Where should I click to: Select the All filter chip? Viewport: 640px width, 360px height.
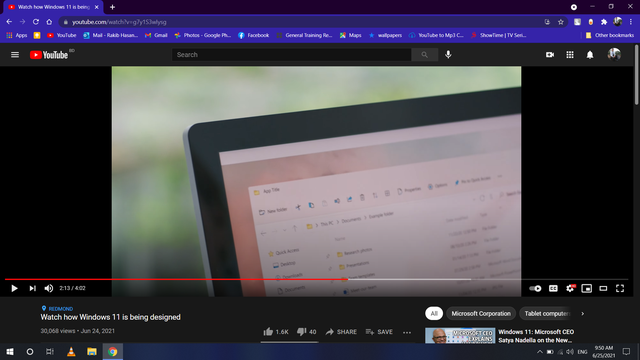pos(434,313)
